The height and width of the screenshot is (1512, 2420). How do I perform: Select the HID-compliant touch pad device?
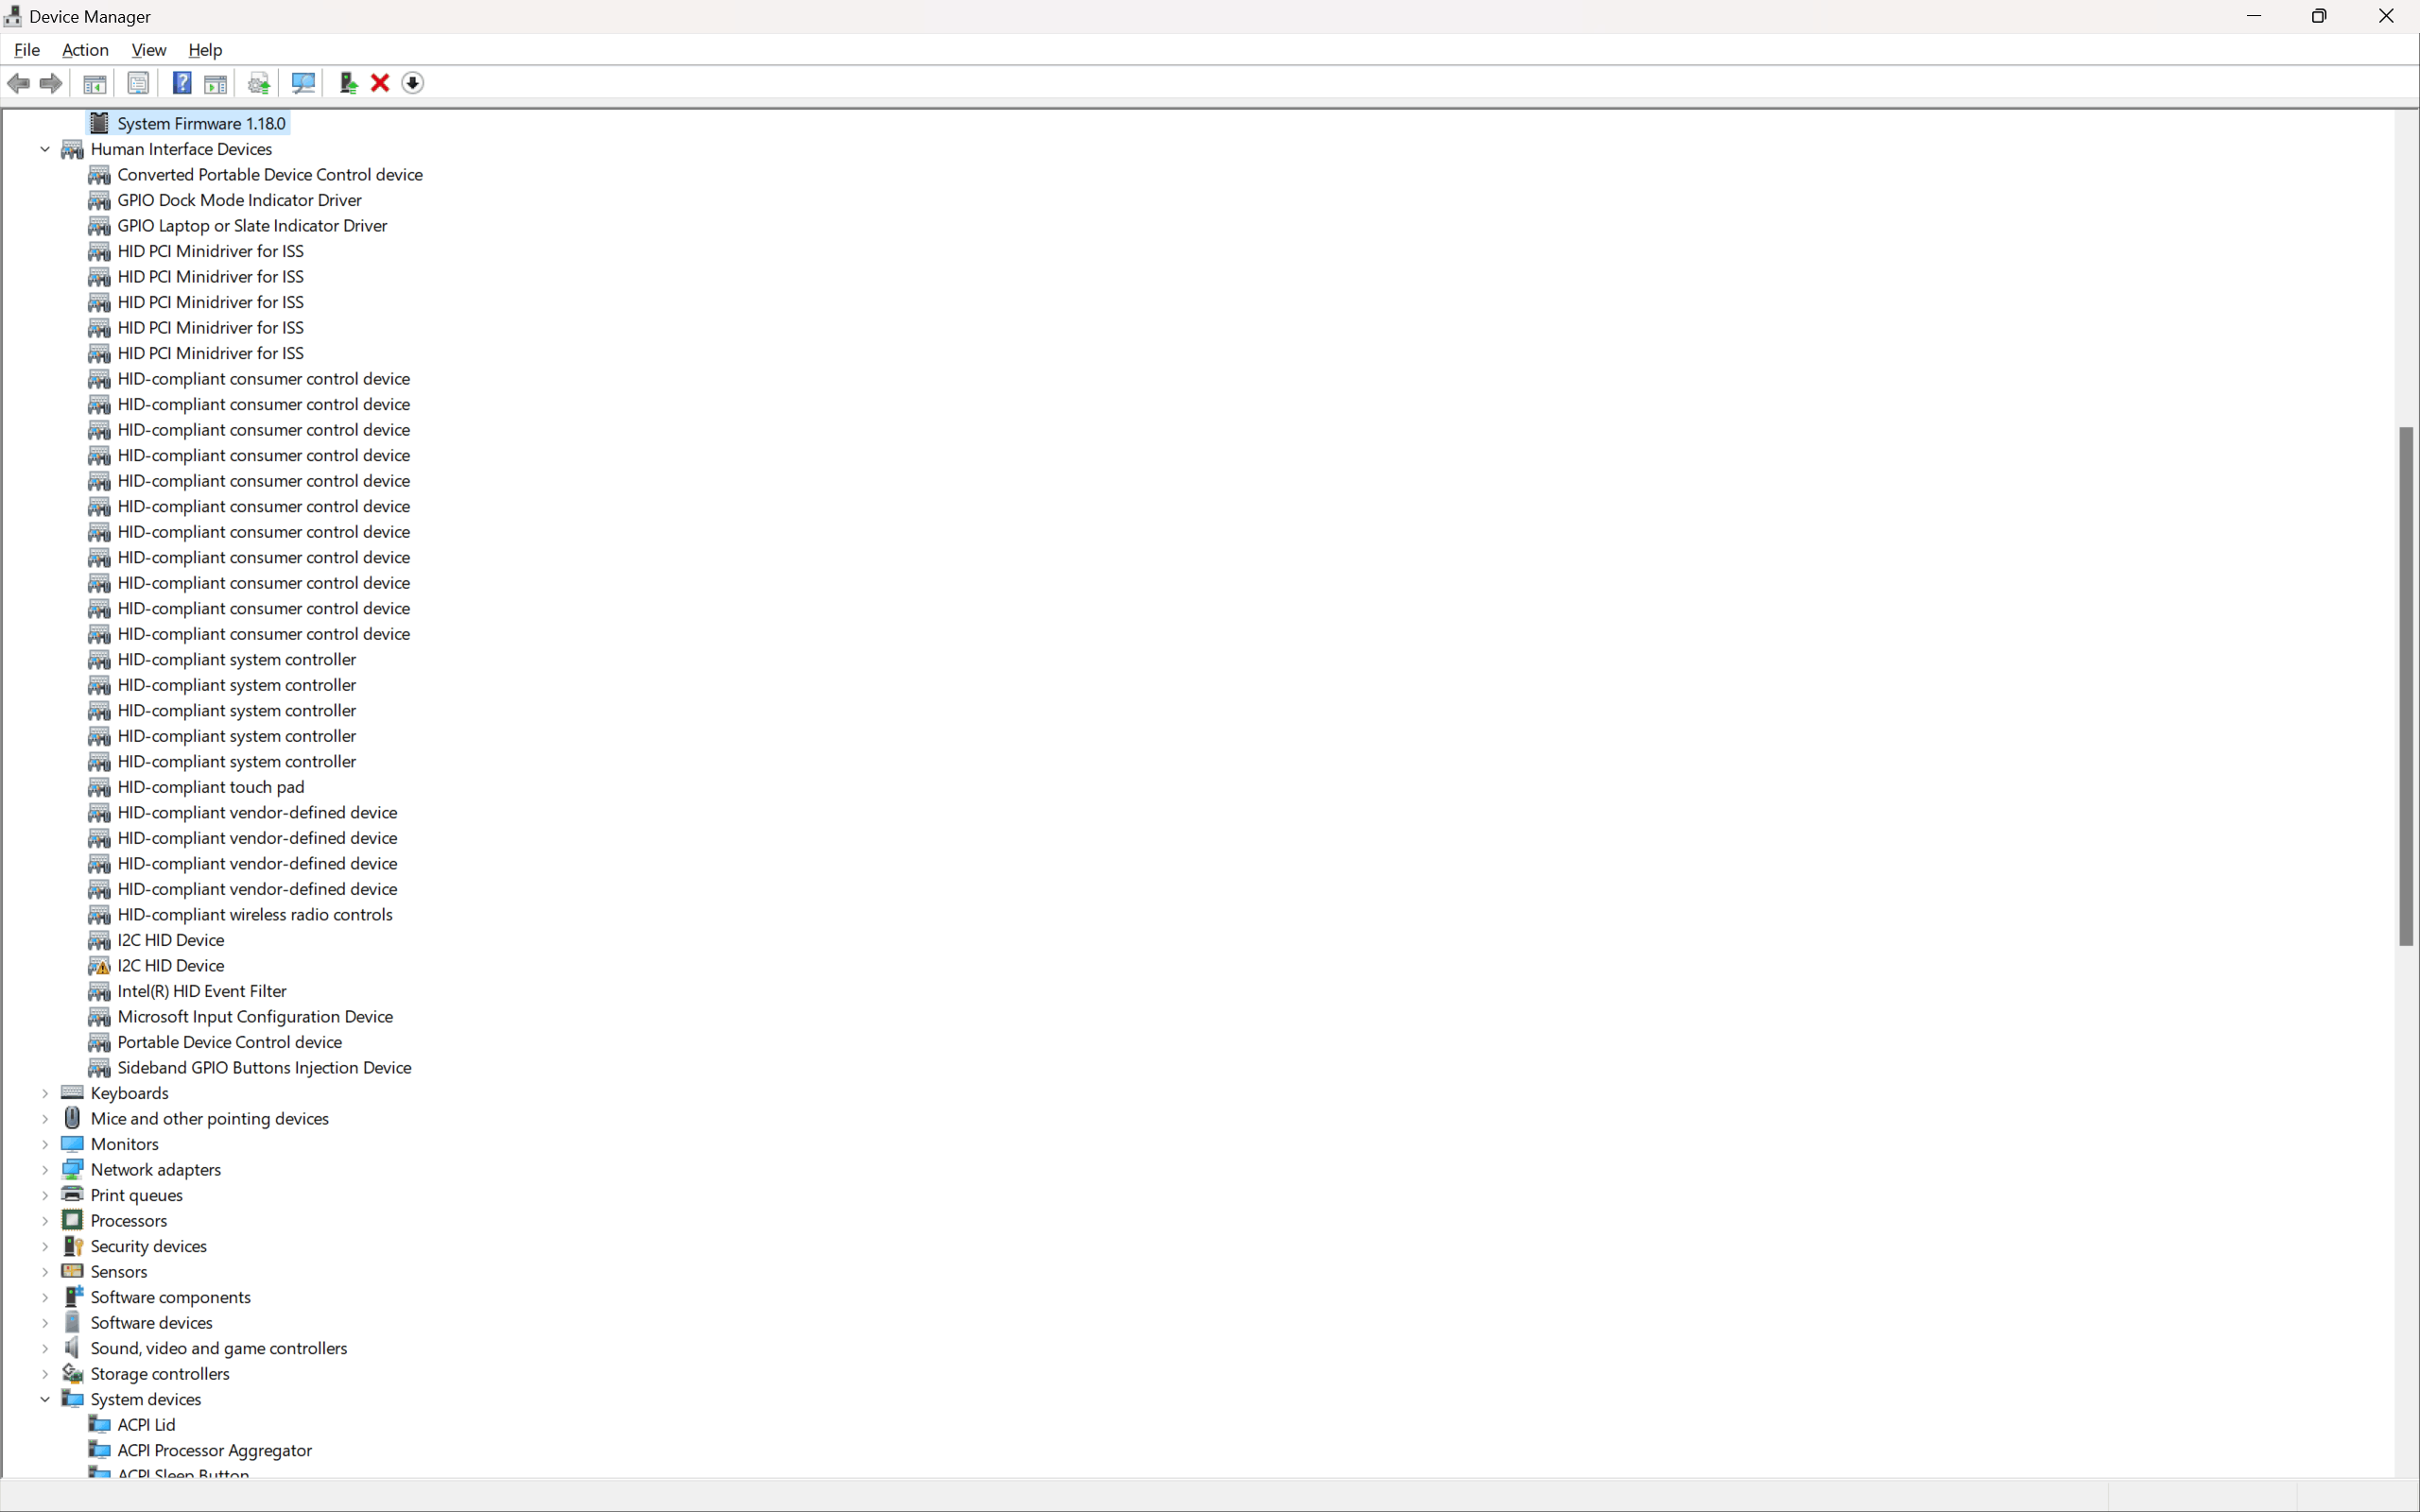pos(209,787)
